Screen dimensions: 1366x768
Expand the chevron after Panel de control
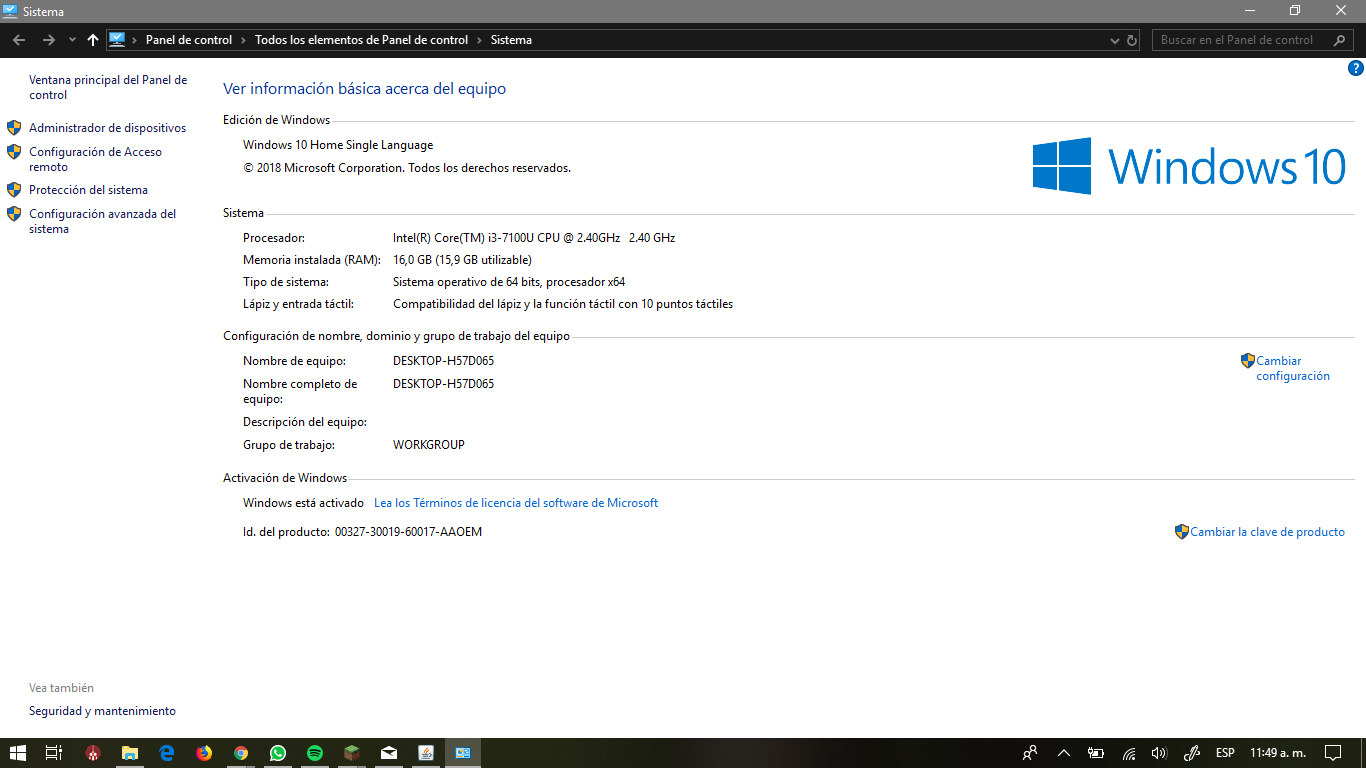[243, 40]
